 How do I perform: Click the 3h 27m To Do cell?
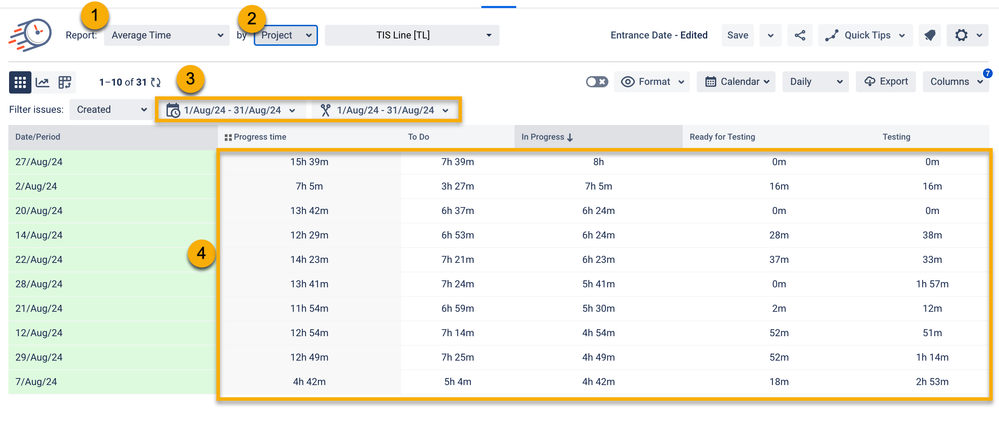[x=457, y=187]
